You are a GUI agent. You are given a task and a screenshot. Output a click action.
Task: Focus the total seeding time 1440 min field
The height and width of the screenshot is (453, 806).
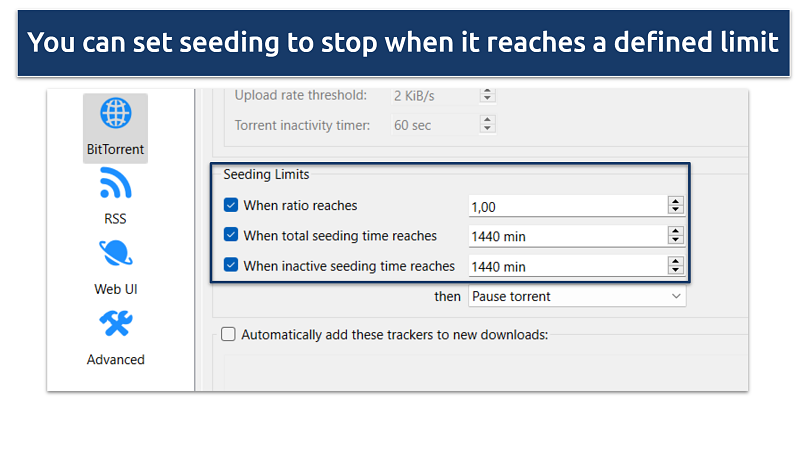point(566,236)
